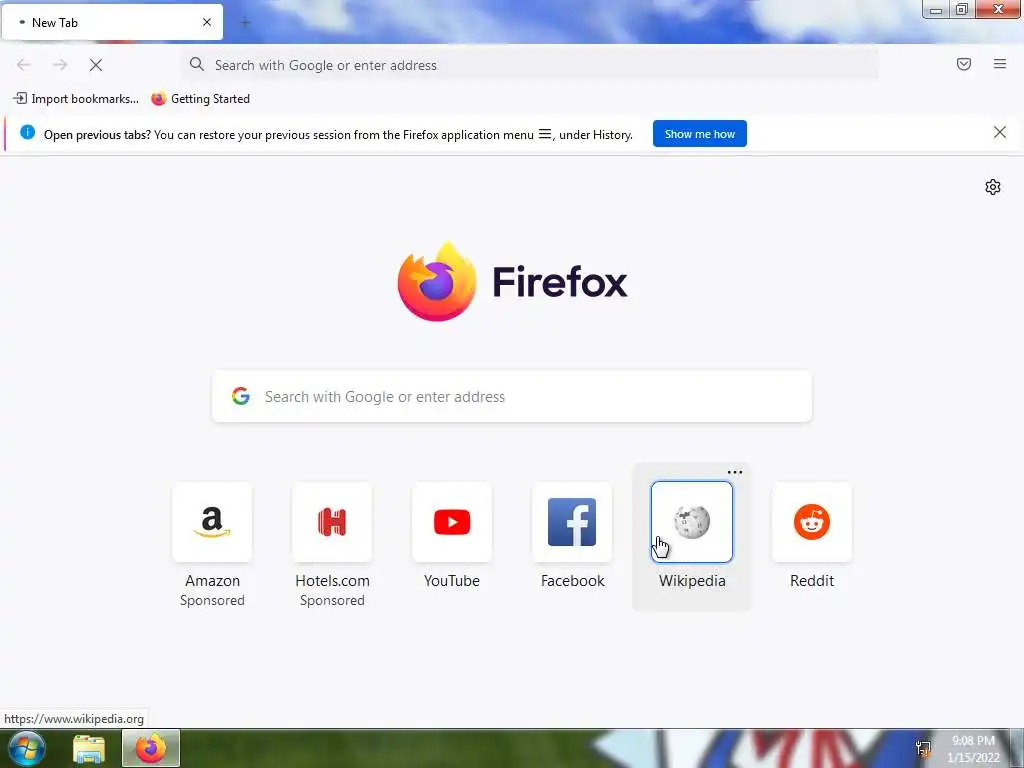Open the Amazon sponsored shortcut tile
1024x768 pixels.
click(212, 522)
